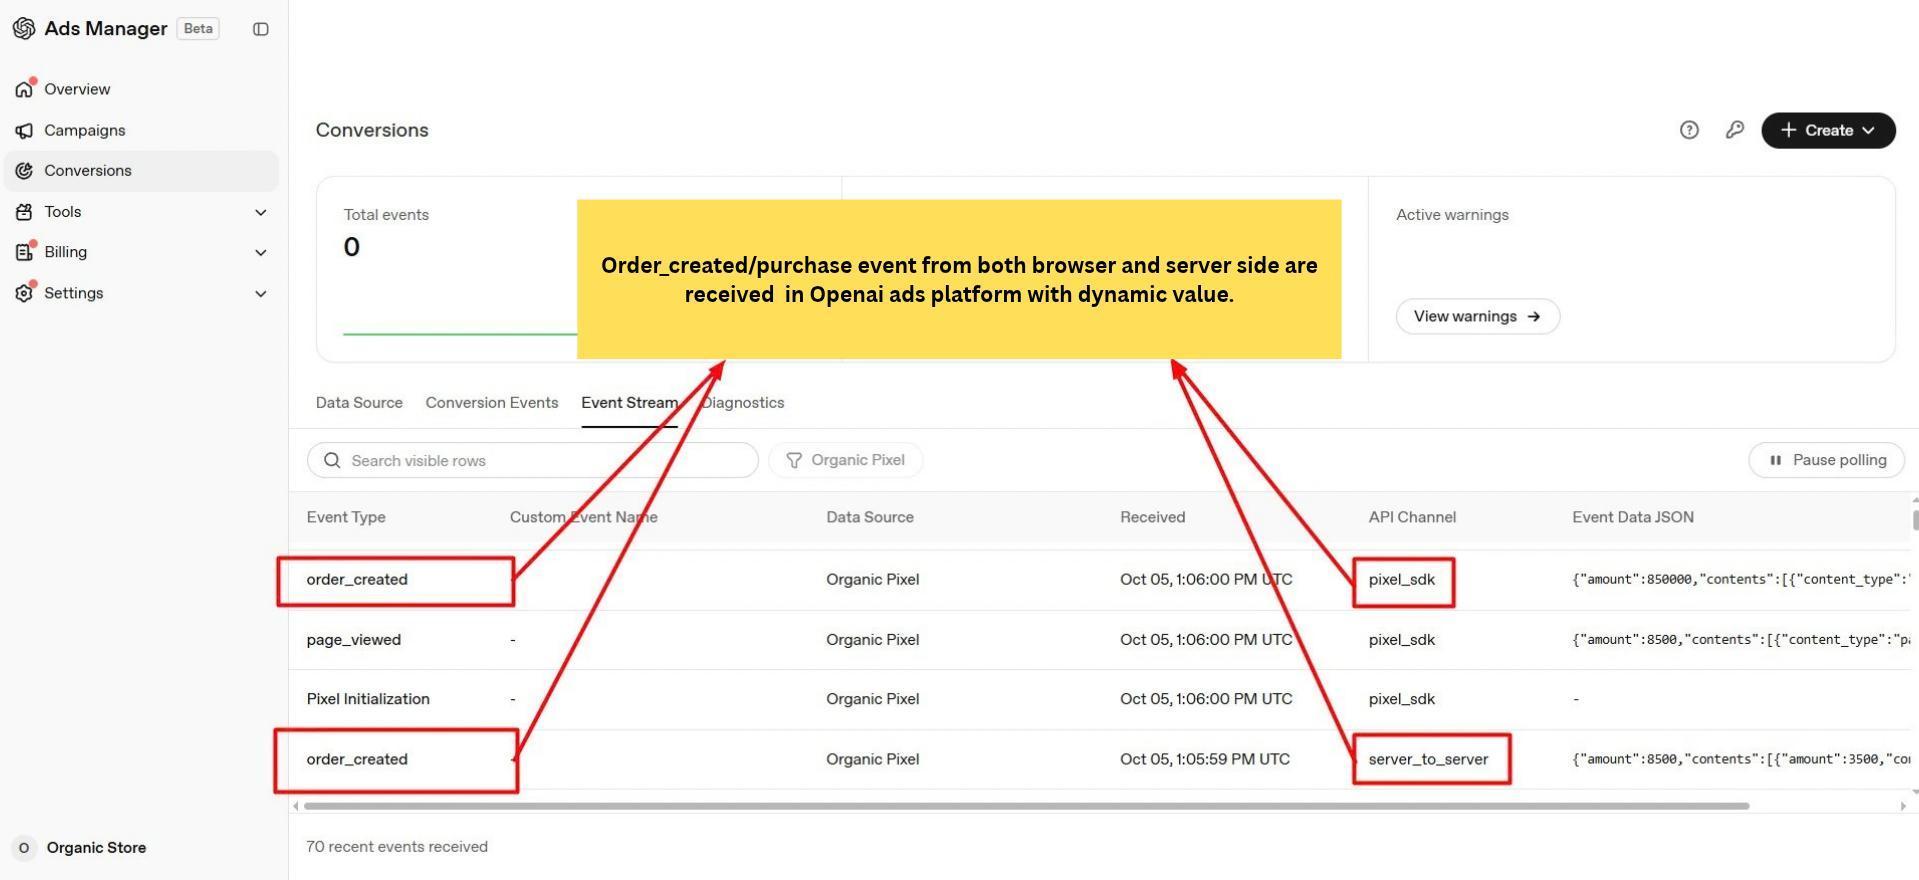Click the Custom Event Name column header
The image size is (1919, 880).
(584, 517)
